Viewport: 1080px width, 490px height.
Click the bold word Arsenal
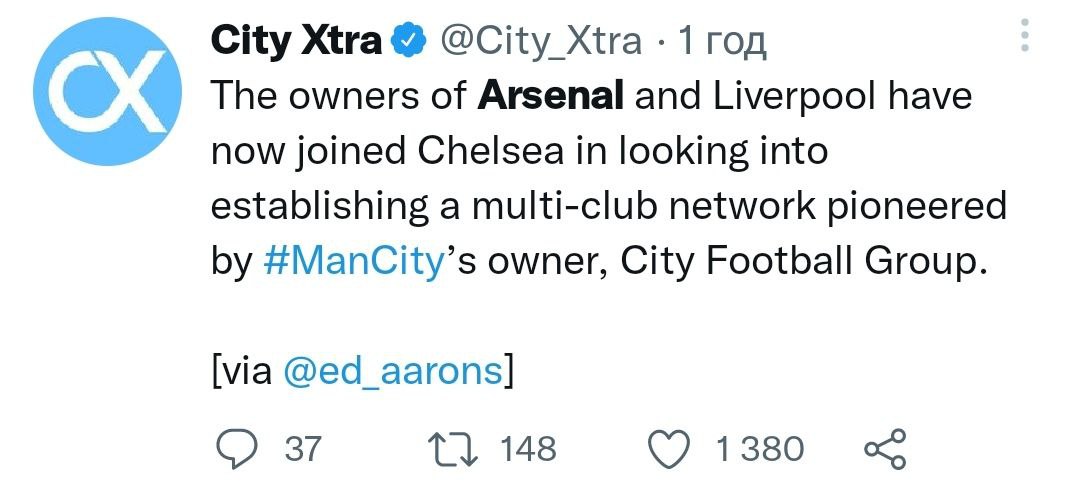(x=551, y=96)
